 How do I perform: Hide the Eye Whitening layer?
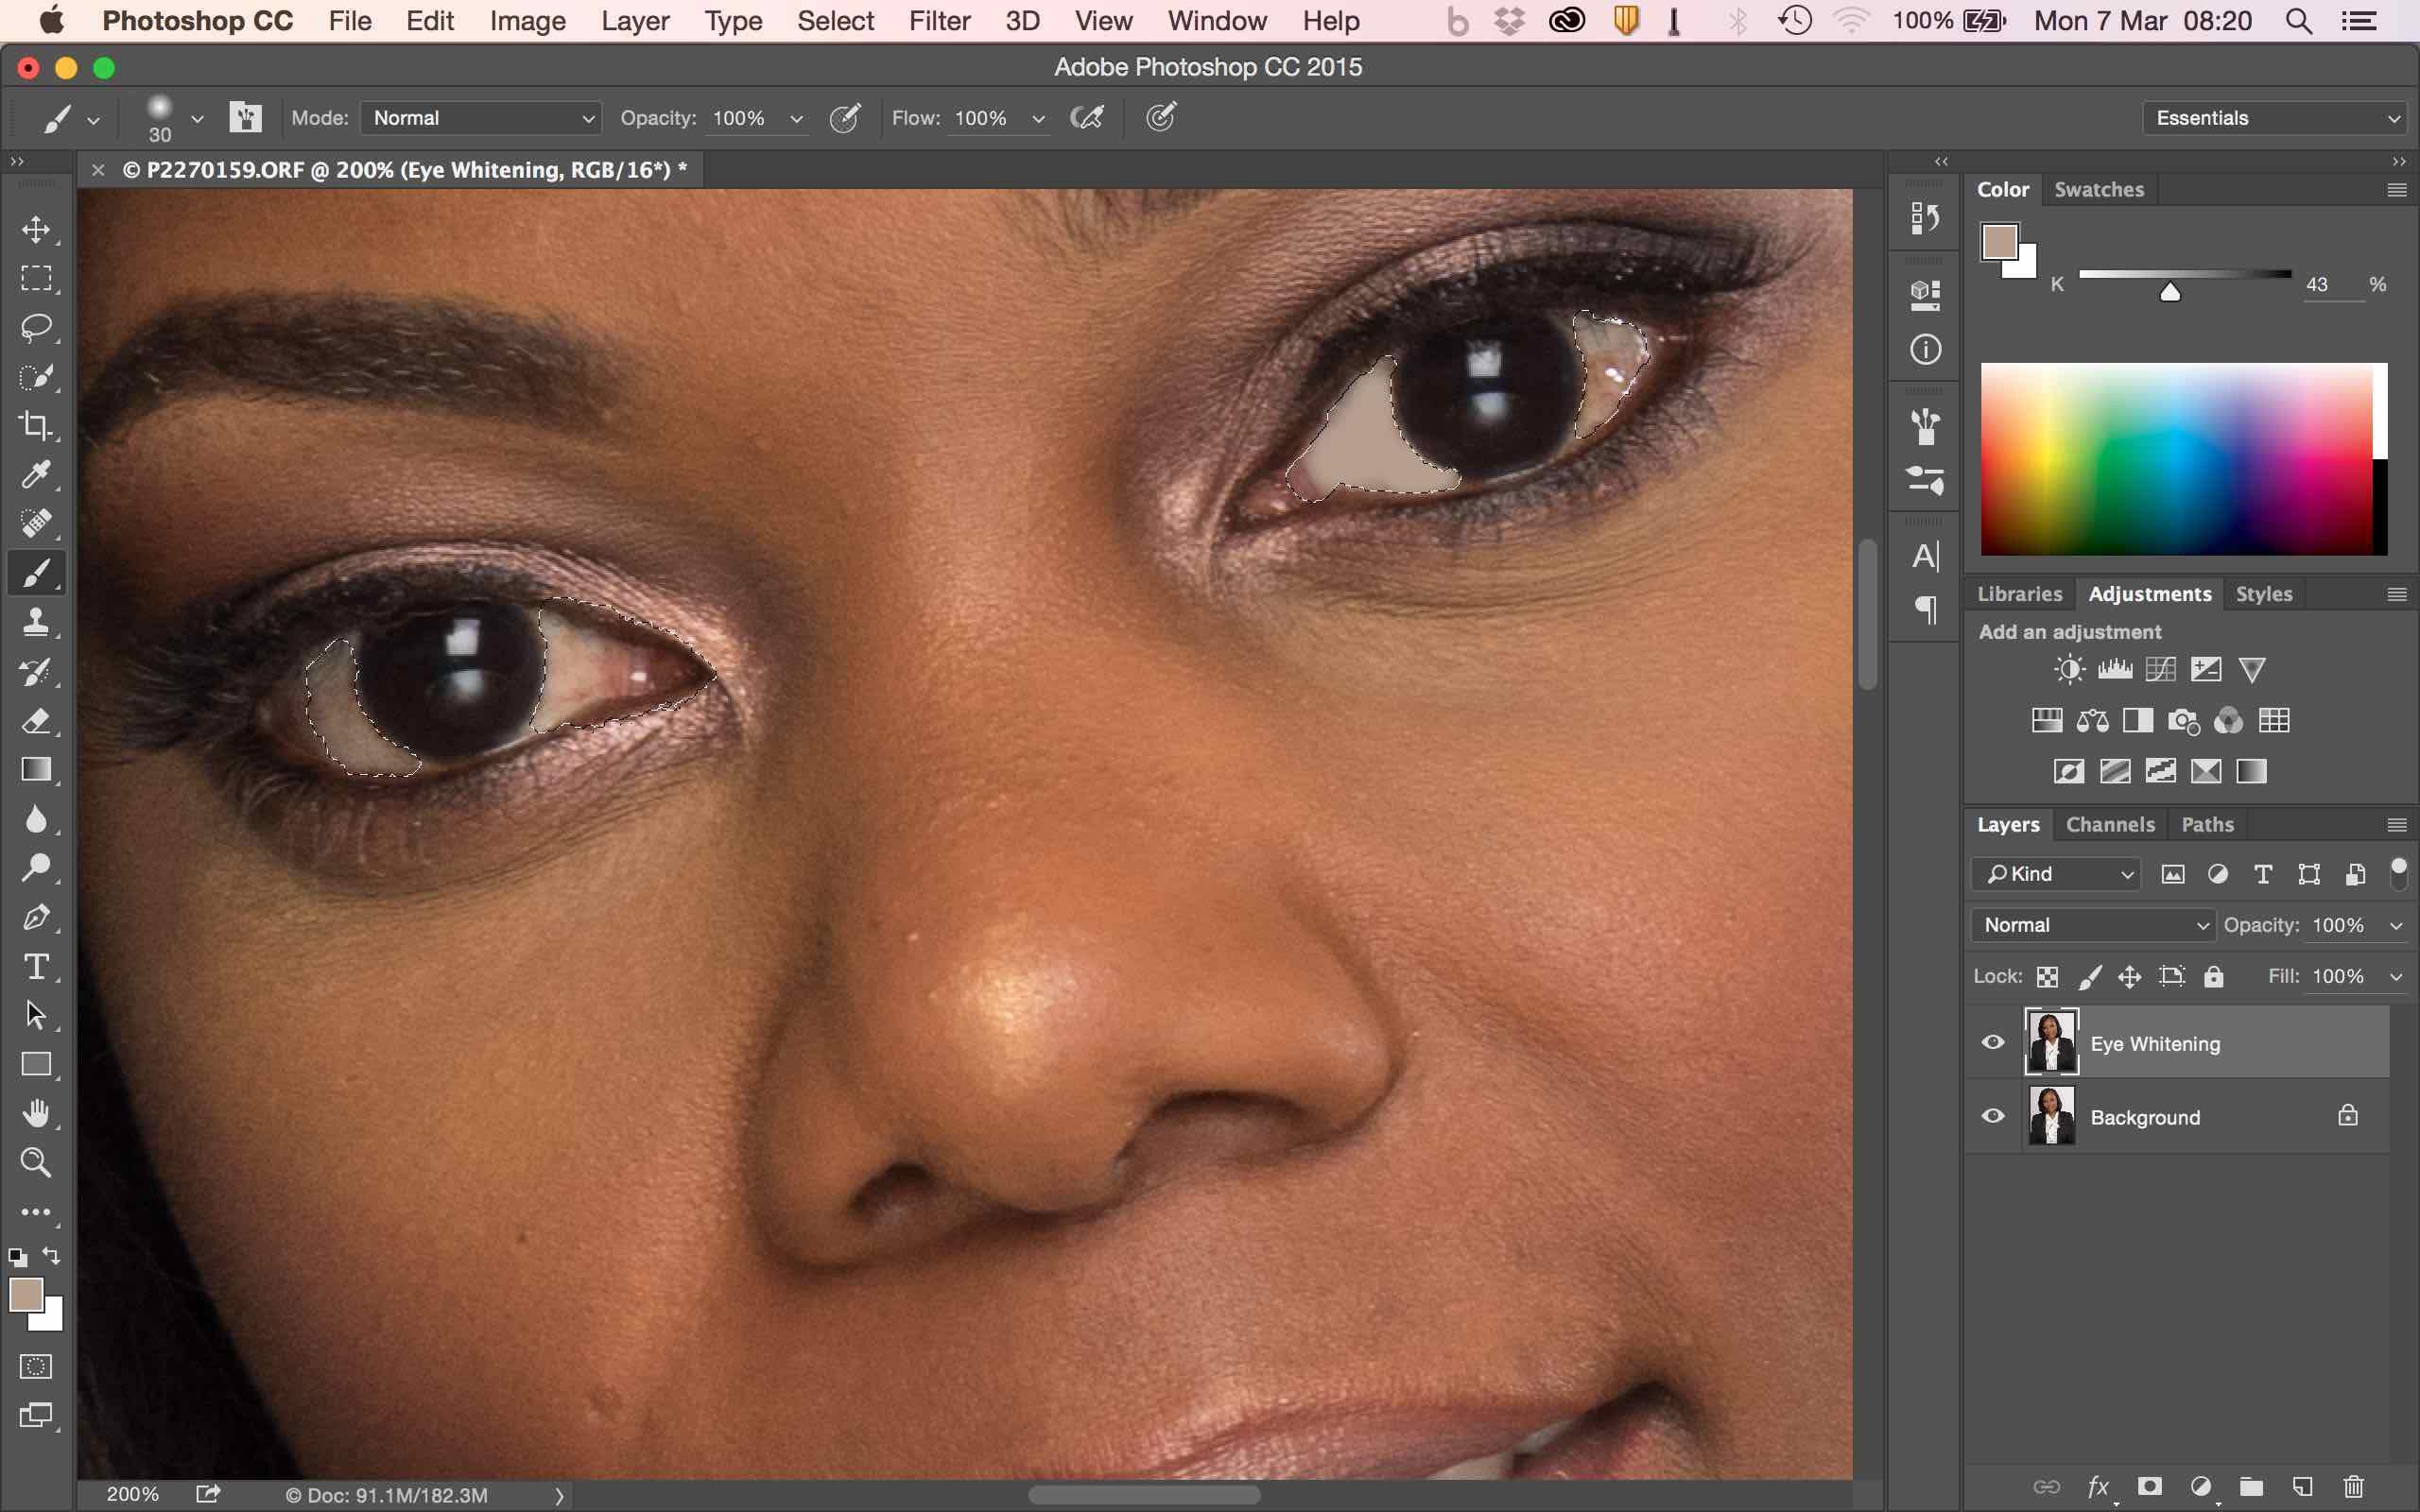pos(1992,1043)
